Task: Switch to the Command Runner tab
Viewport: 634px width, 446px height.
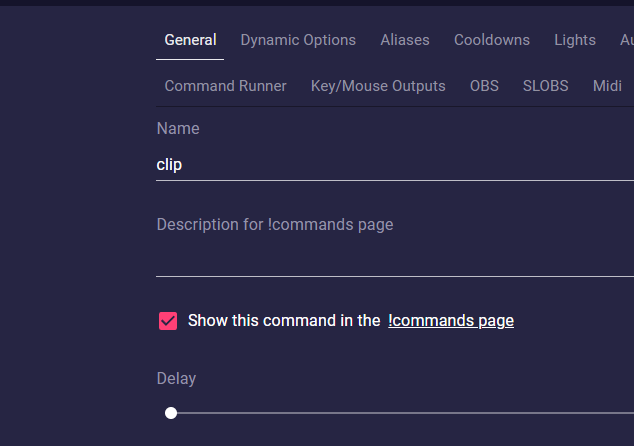Action: [x=225, y=86]
